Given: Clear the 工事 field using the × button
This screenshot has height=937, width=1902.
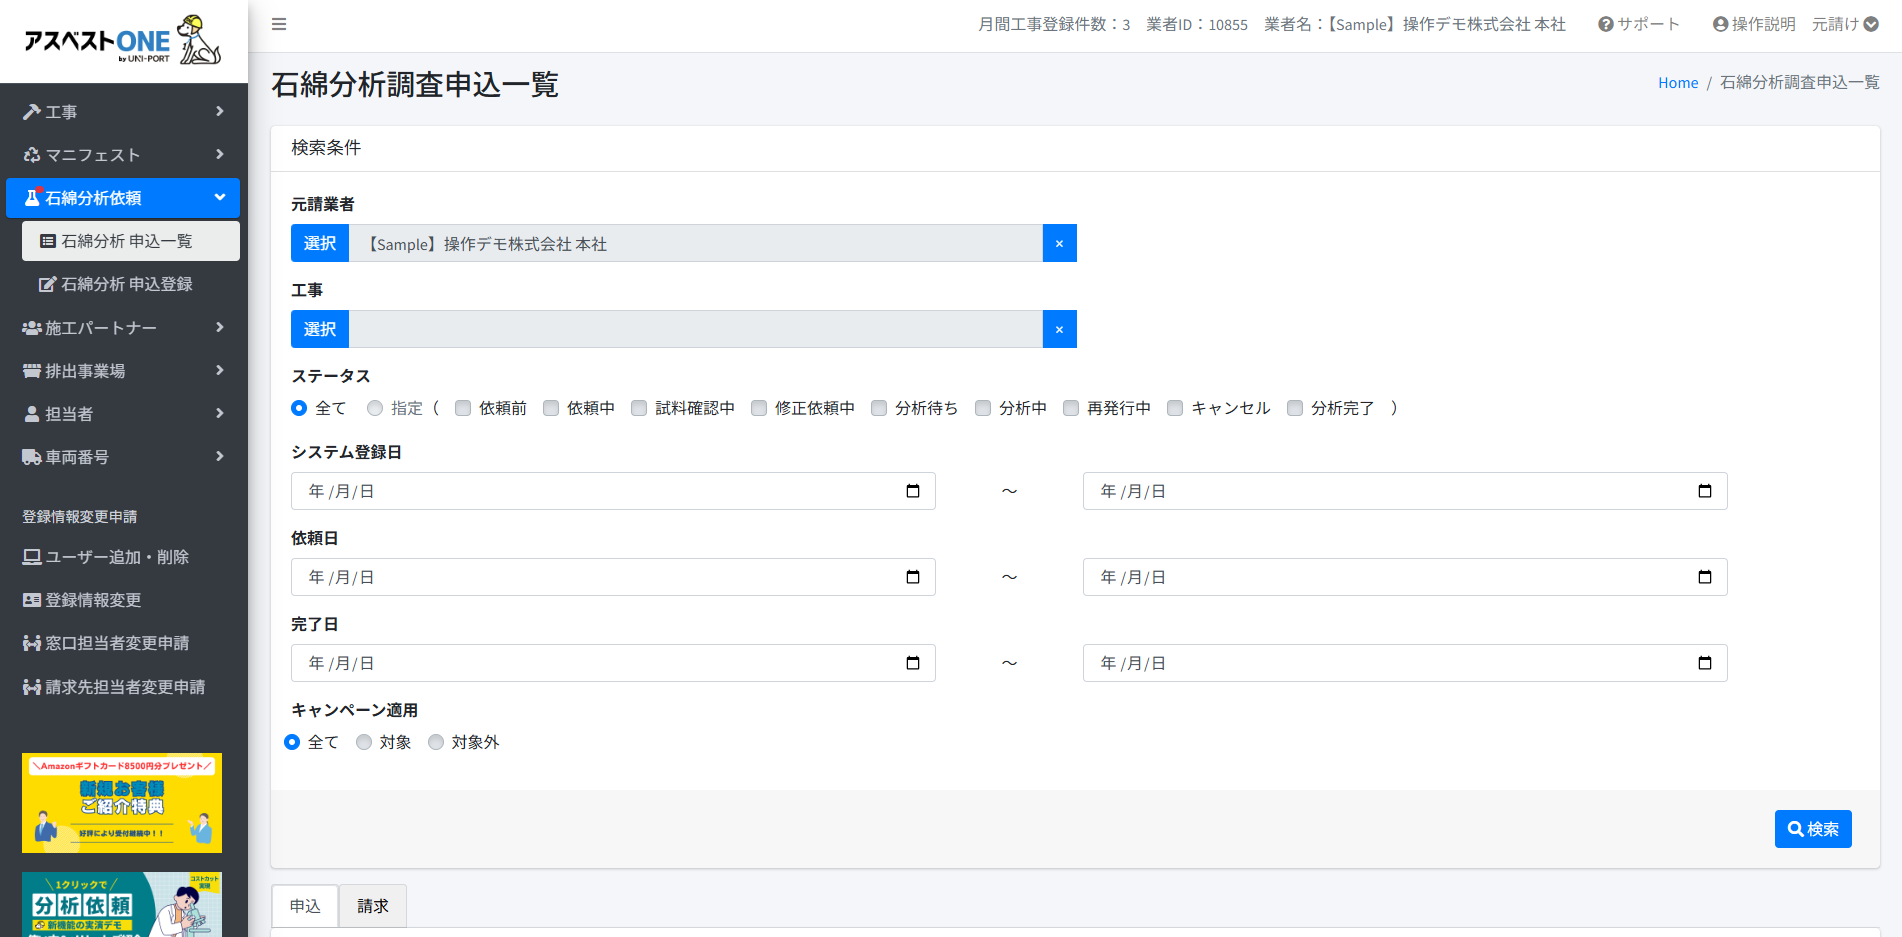Looking at the screenshot, I should 1059,329.
